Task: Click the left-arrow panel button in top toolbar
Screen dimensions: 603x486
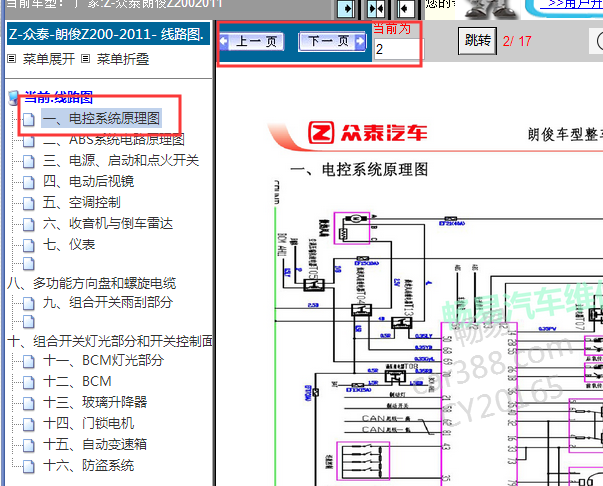Action: click(x=405, y=8)
